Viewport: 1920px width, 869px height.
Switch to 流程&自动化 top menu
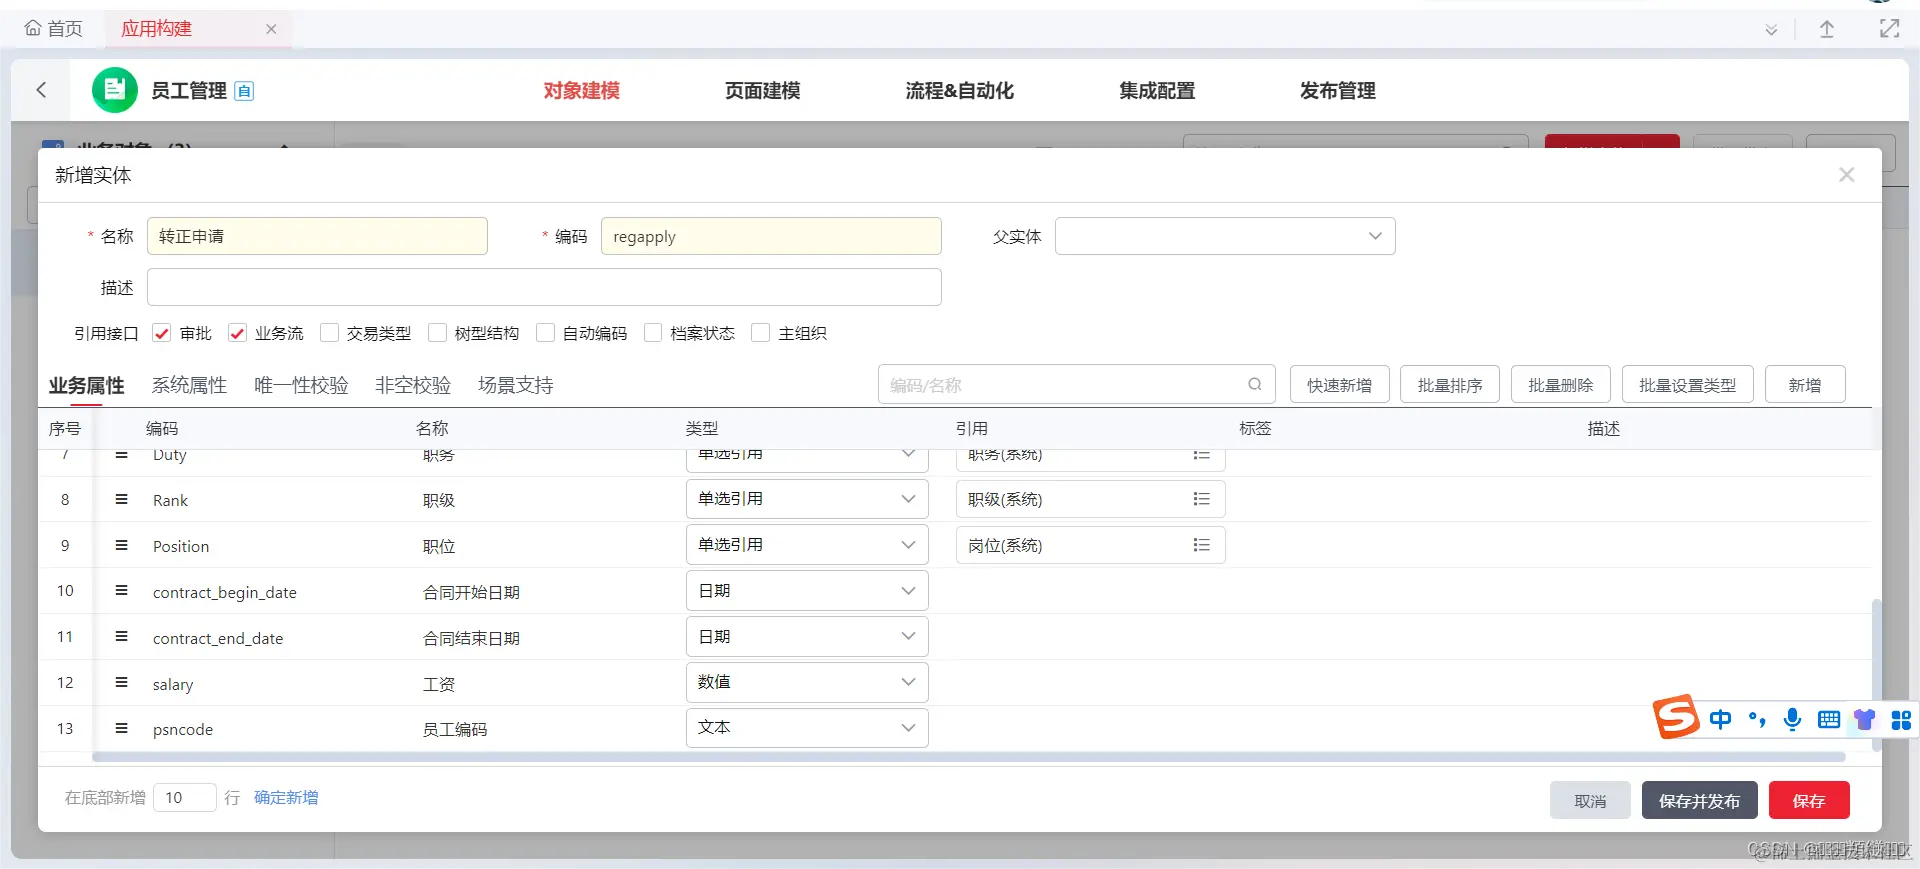(x=959, y=91)
